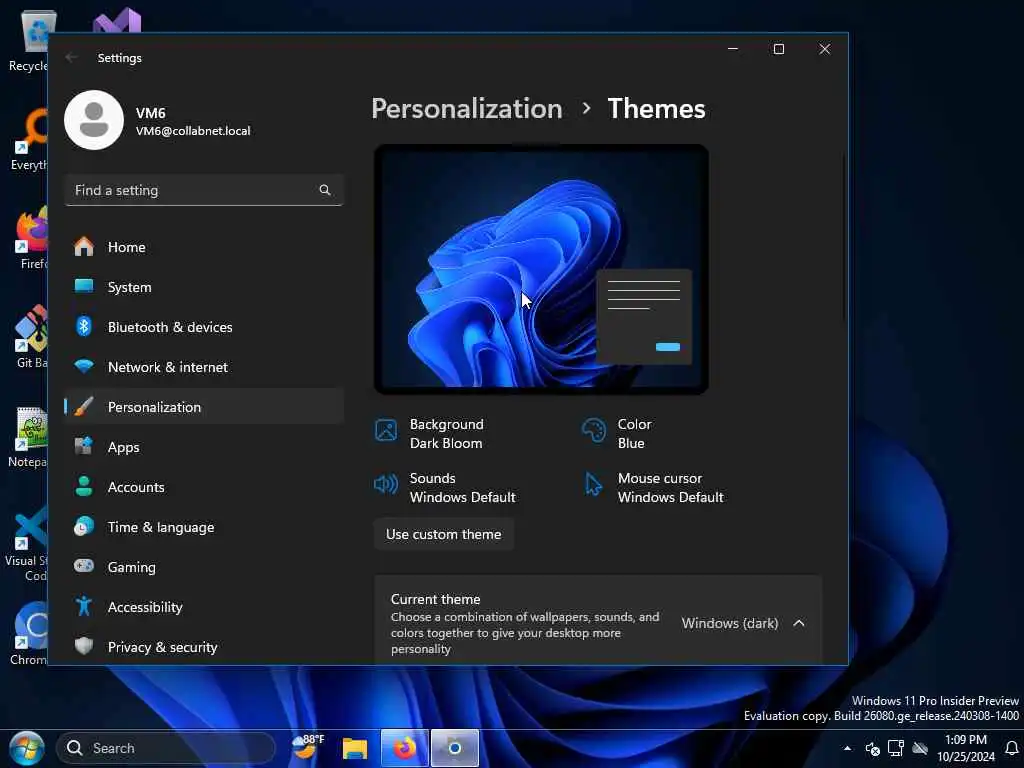Click the Color palette icon

click(x=594, y=430)
